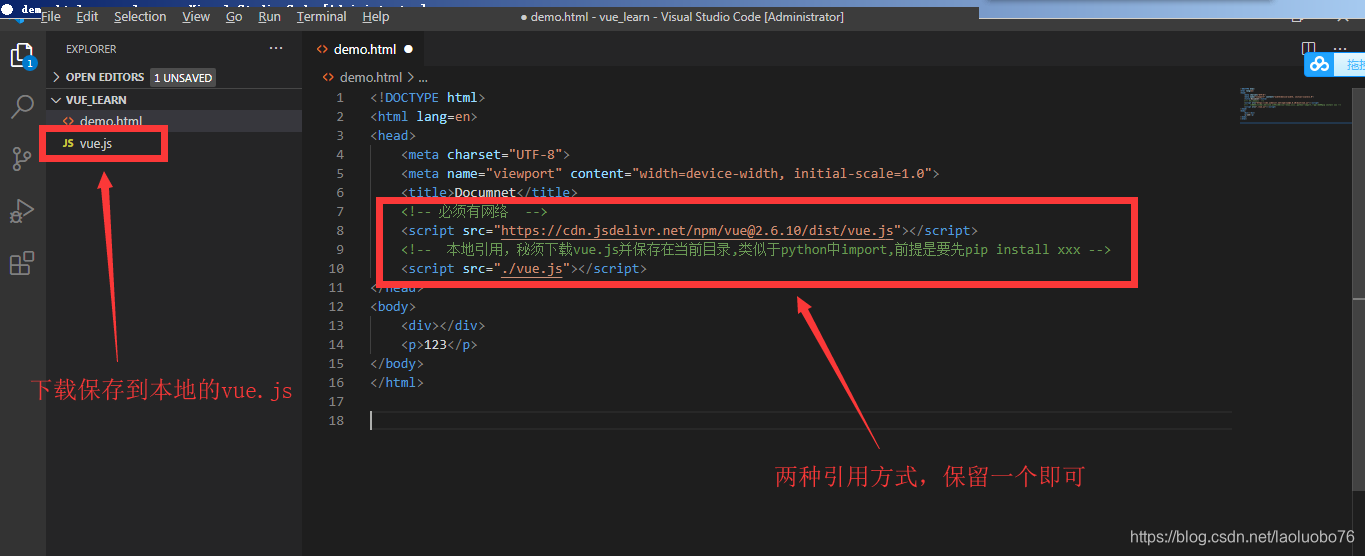This screenshot has height=556, width=1365.
Task: Click the window title text in title bar
Action: pos(688,17)
